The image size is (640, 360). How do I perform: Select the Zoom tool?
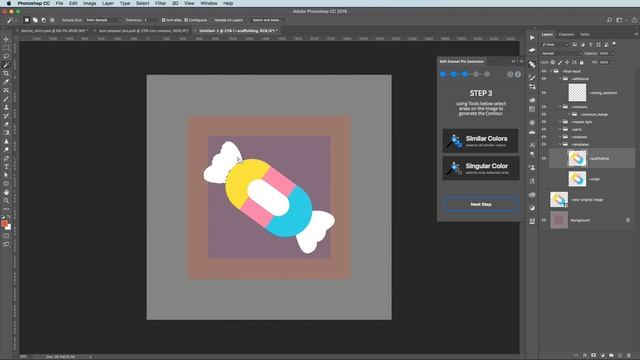6,201
